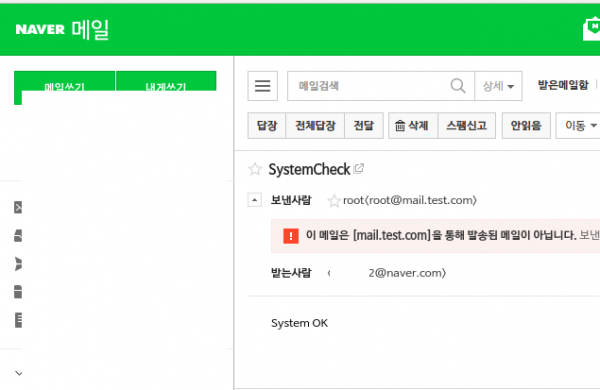This screenshot has height=390, width=600.
Task: Click the 답장 reply button
Action: click(267, 125)
